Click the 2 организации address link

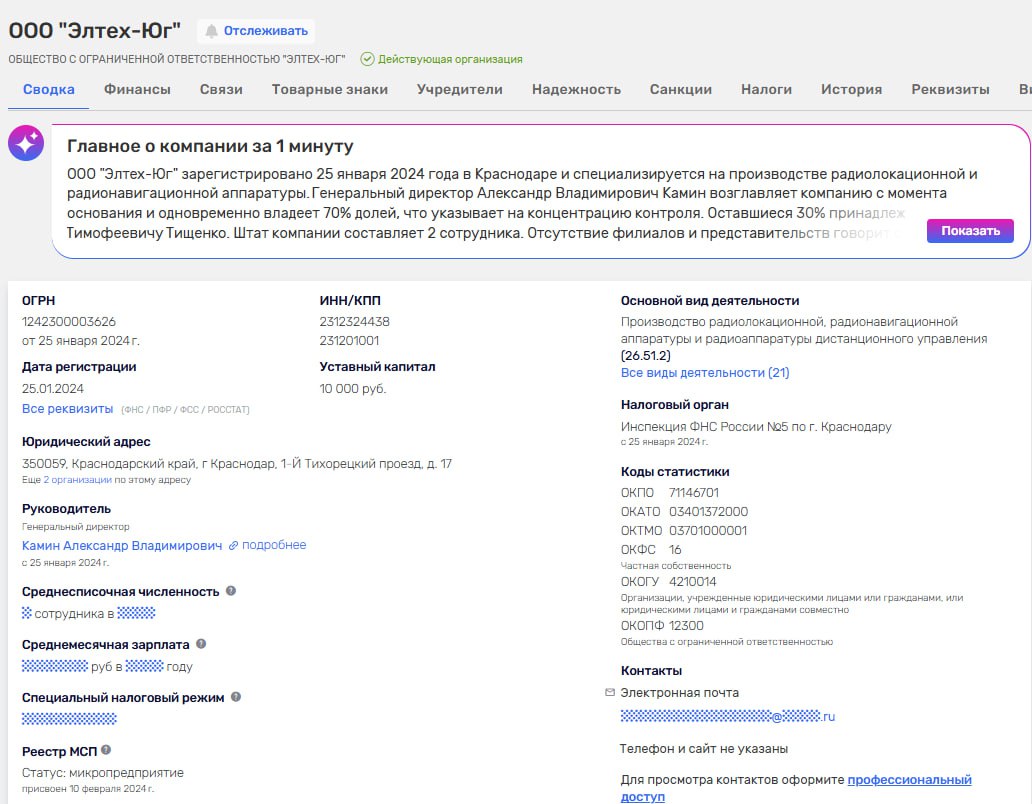click(78, 480)
